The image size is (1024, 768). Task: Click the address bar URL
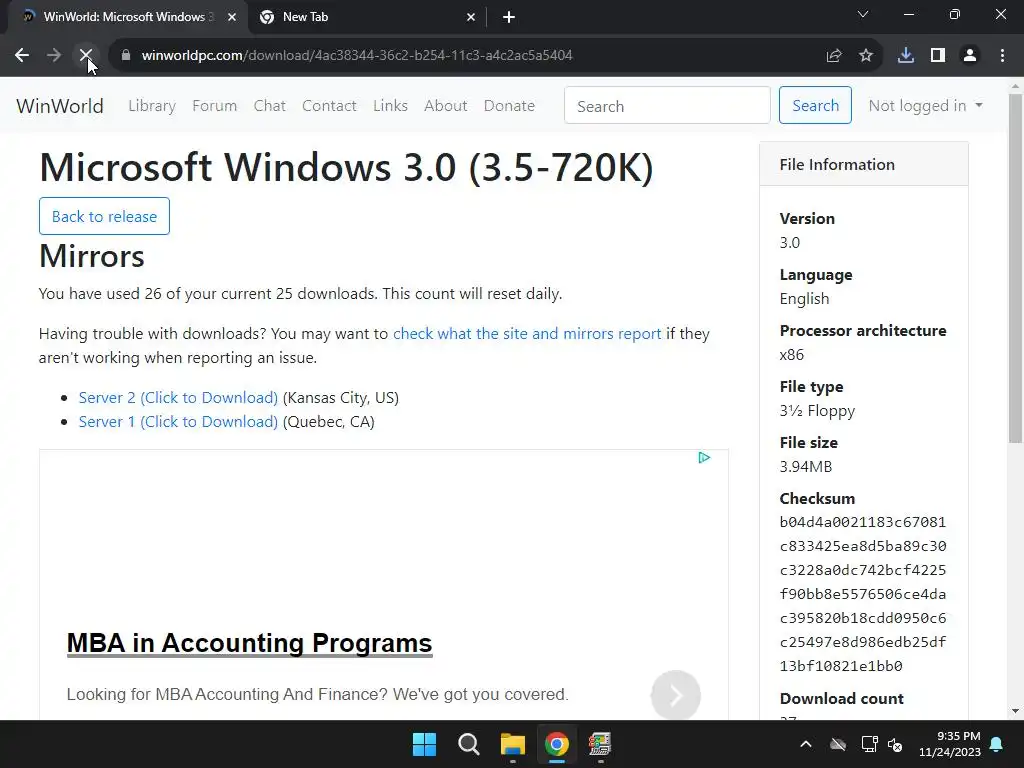point(357,56)
